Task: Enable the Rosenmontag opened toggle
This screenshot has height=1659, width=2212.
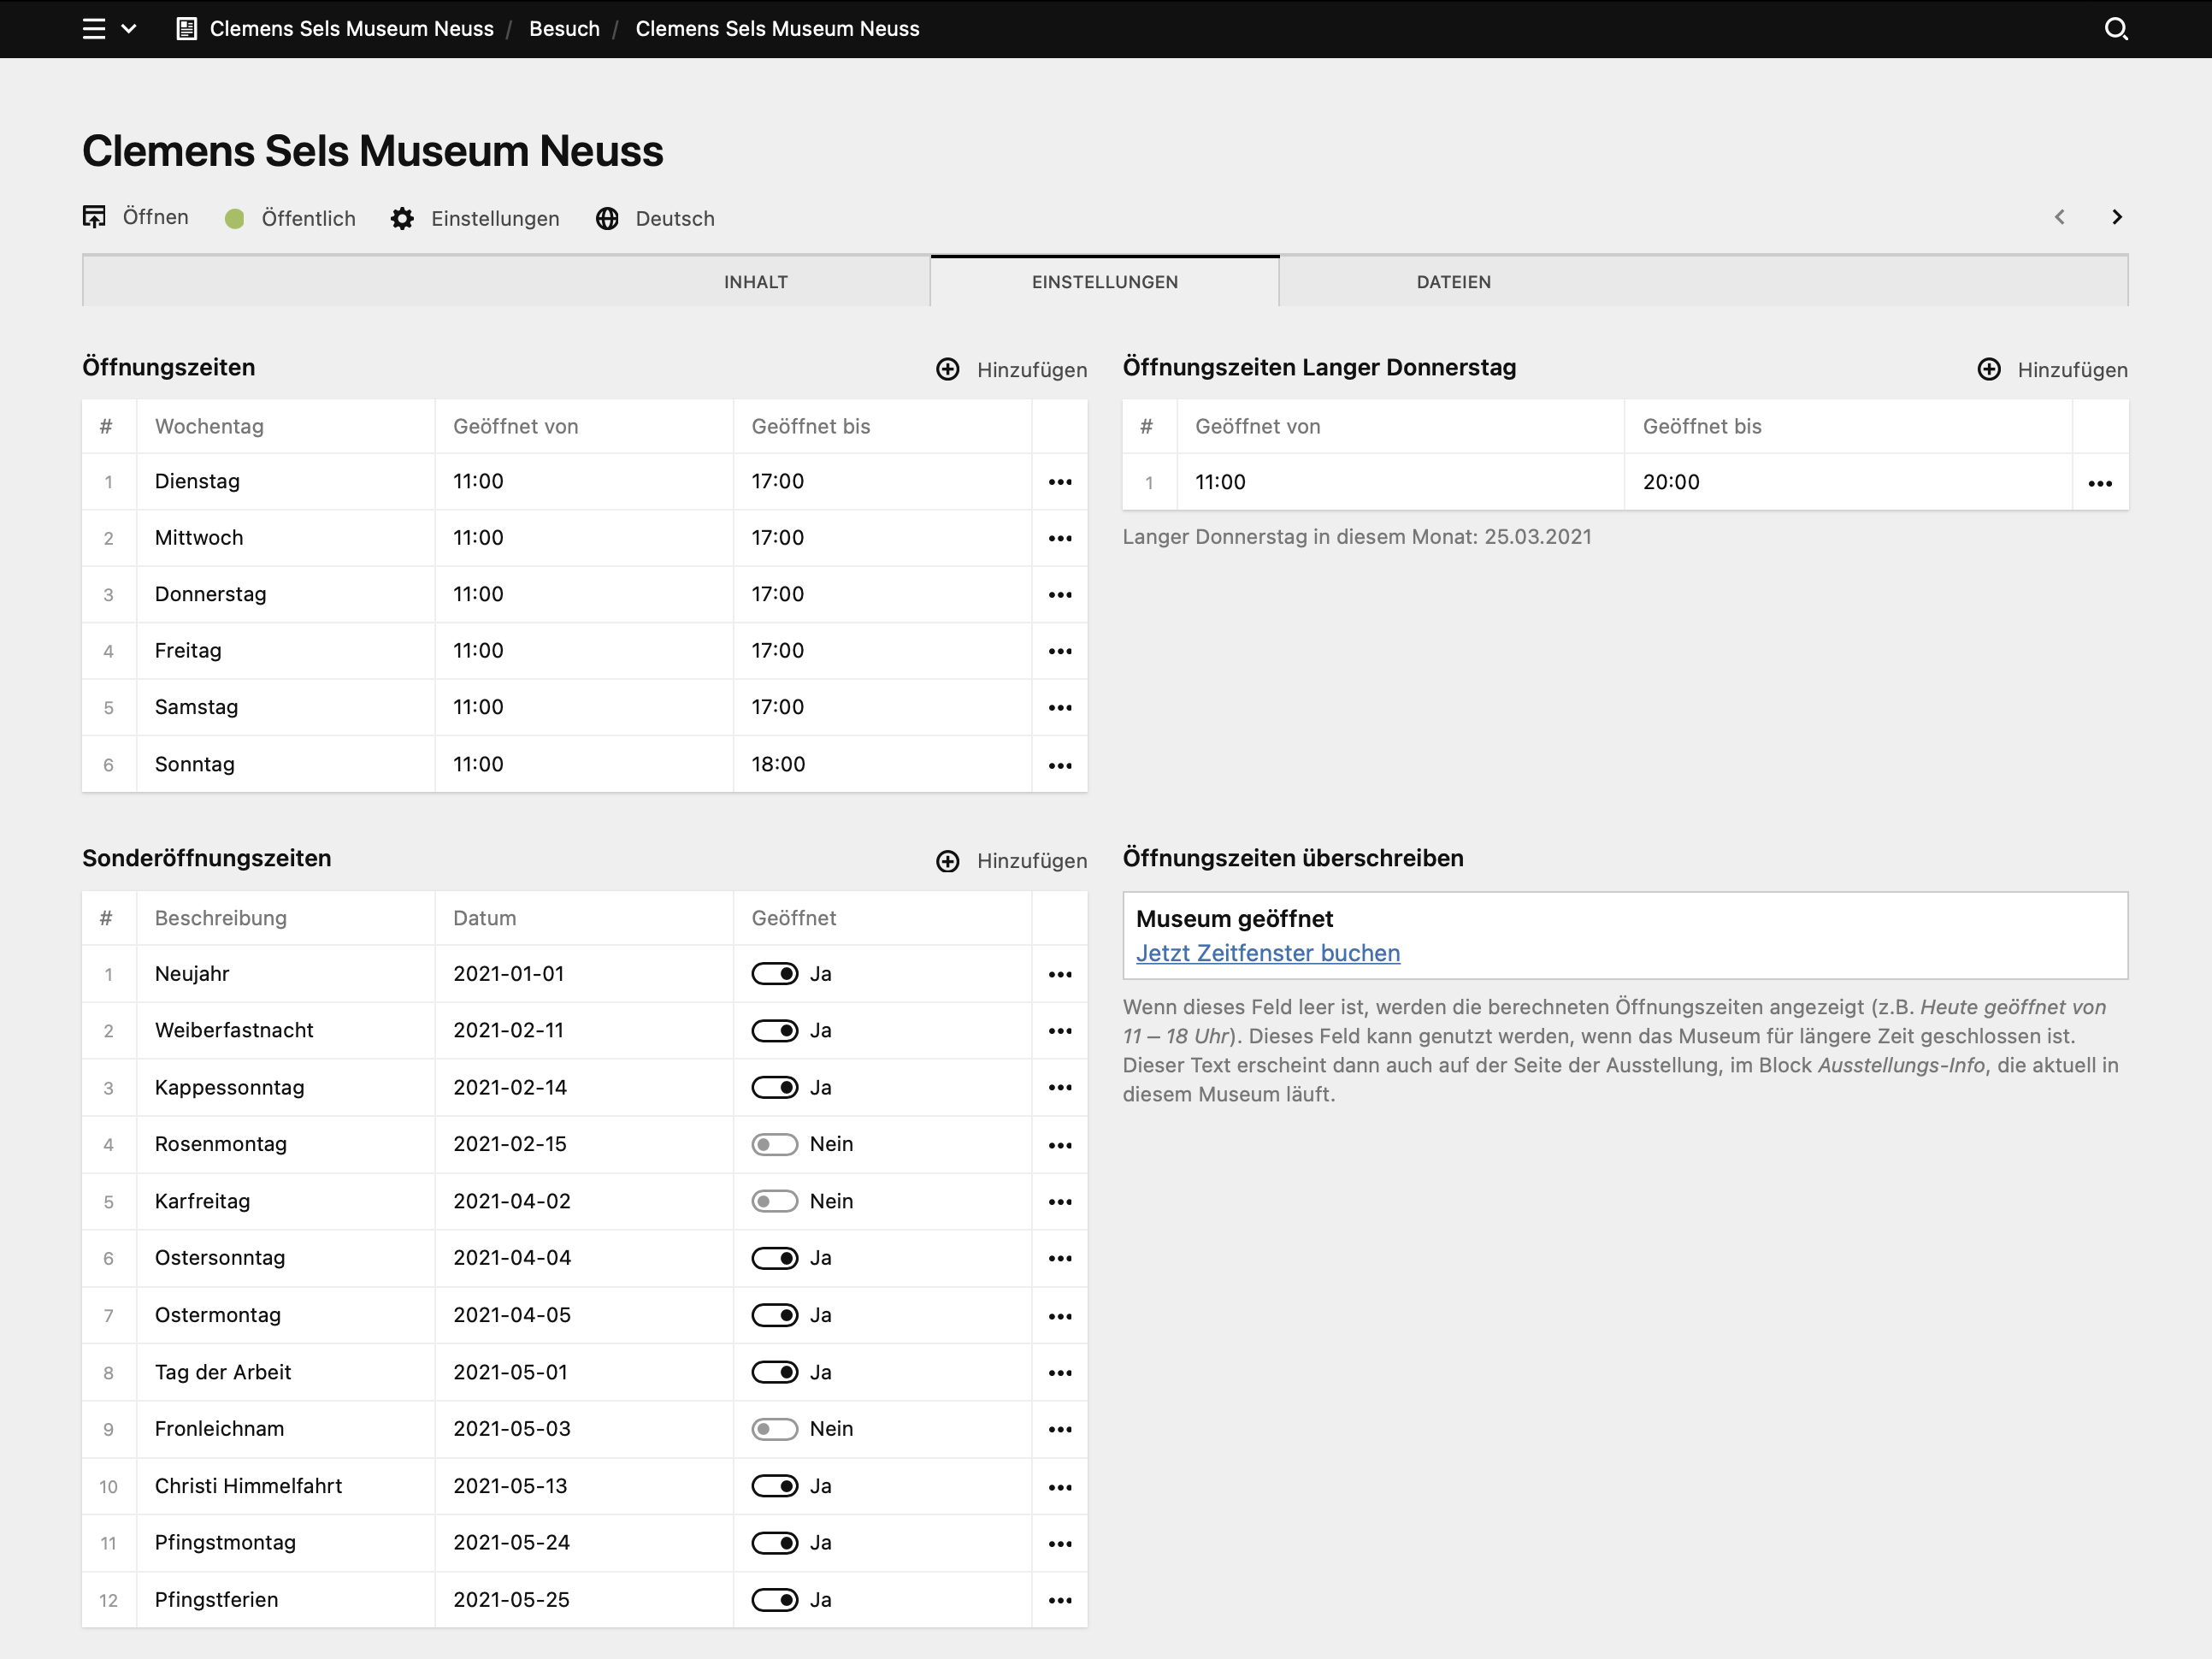Action: [x=774, y=1144]
